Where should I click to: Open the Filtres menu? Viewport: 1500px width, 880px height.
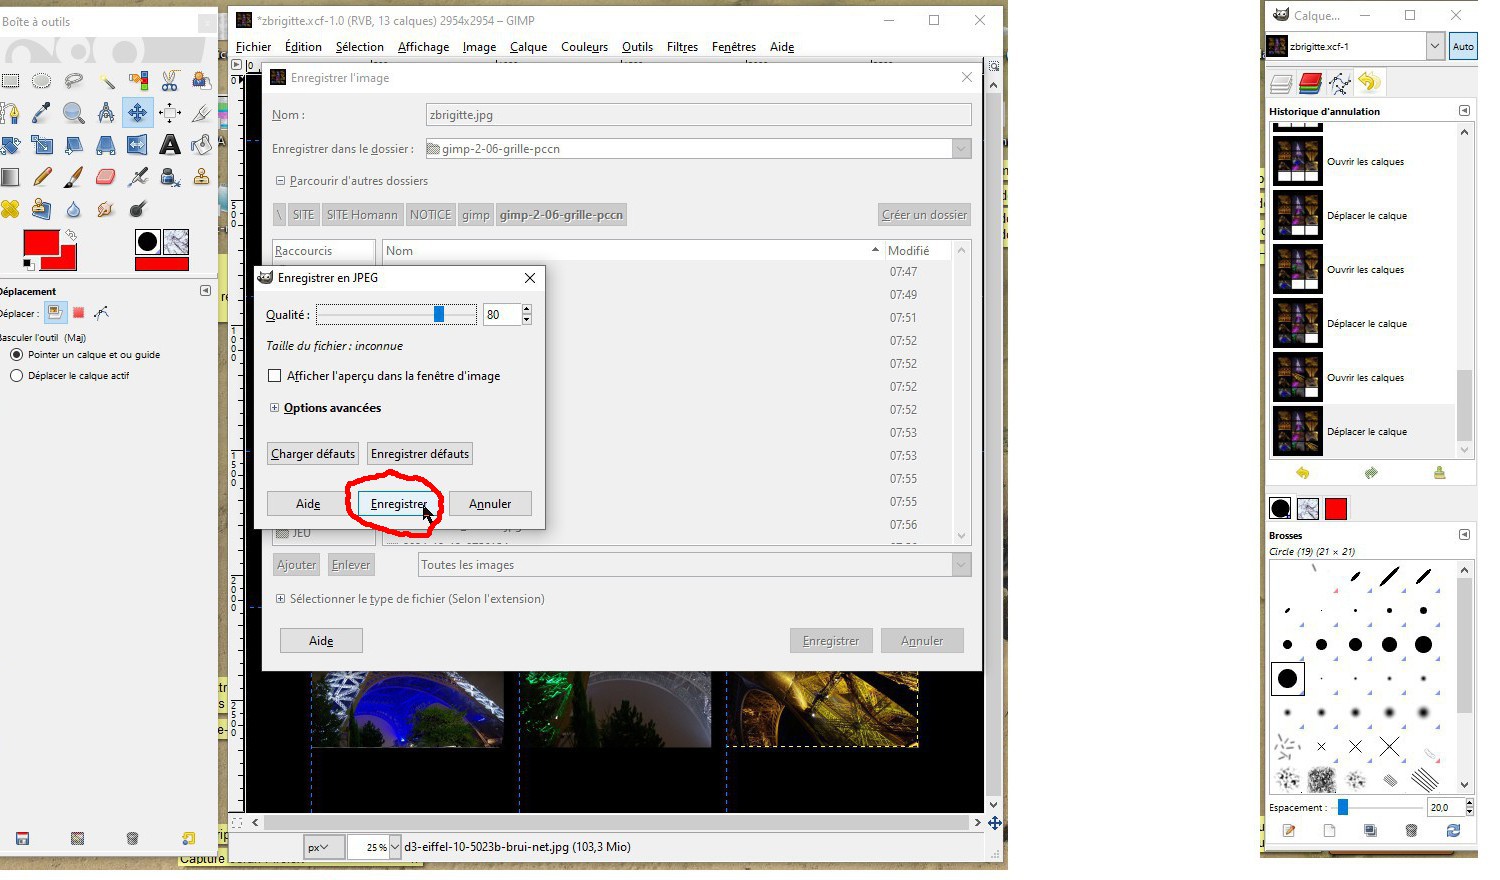tap(682, 47)
